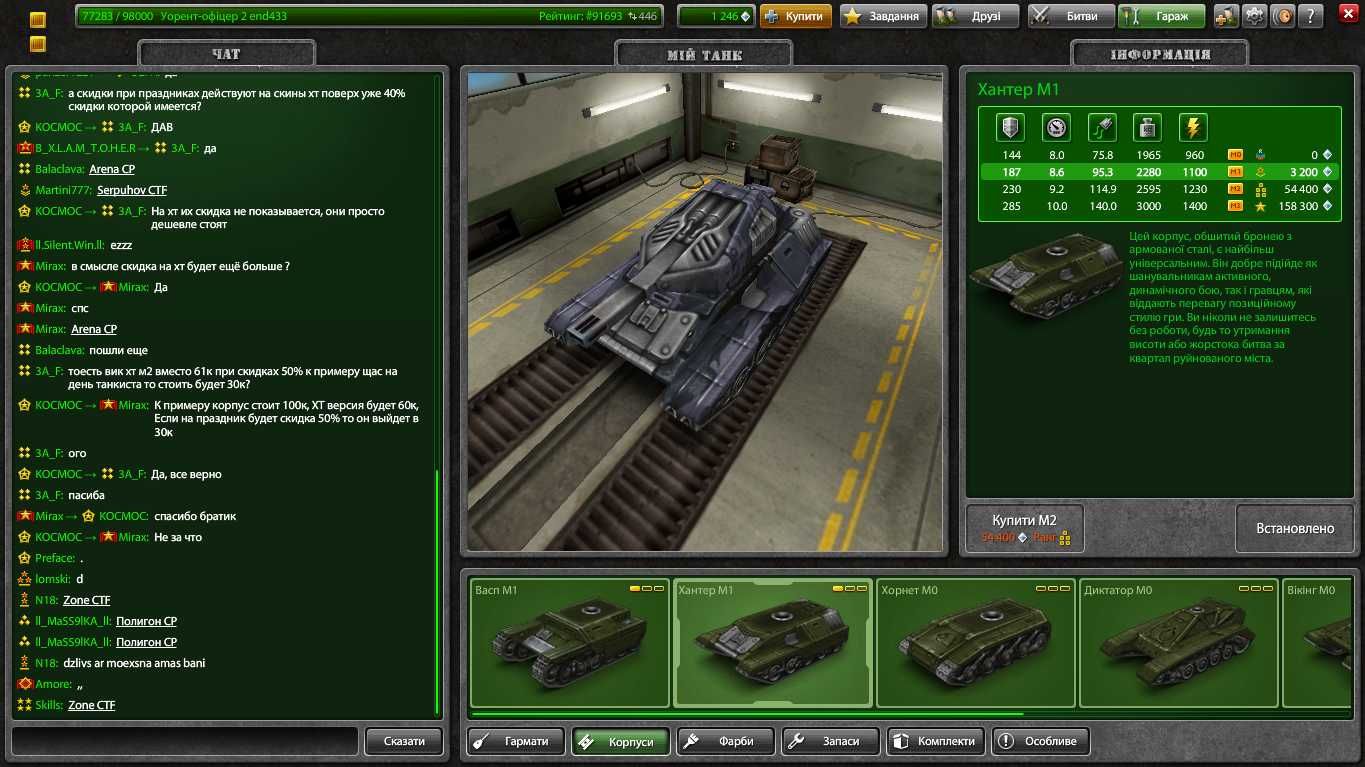1365x767 pixels.
Task: Open the Запаси category tab
Action: pos(831,741)
